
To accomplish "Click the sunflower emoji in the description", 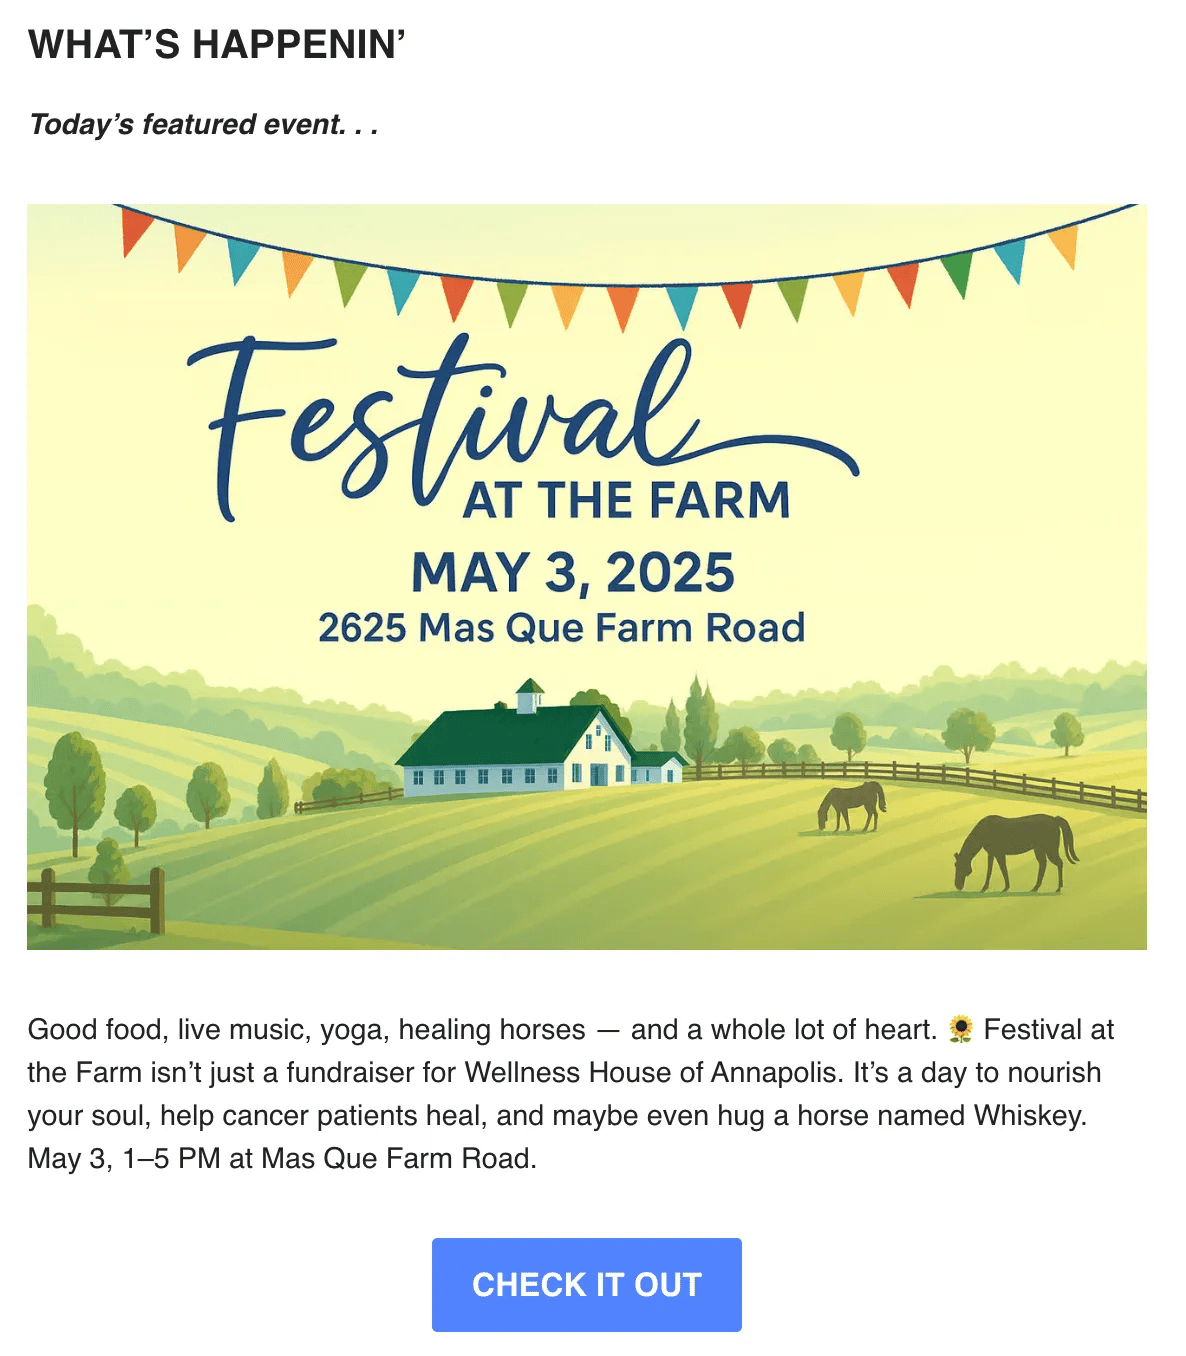I will point(960,1029).
